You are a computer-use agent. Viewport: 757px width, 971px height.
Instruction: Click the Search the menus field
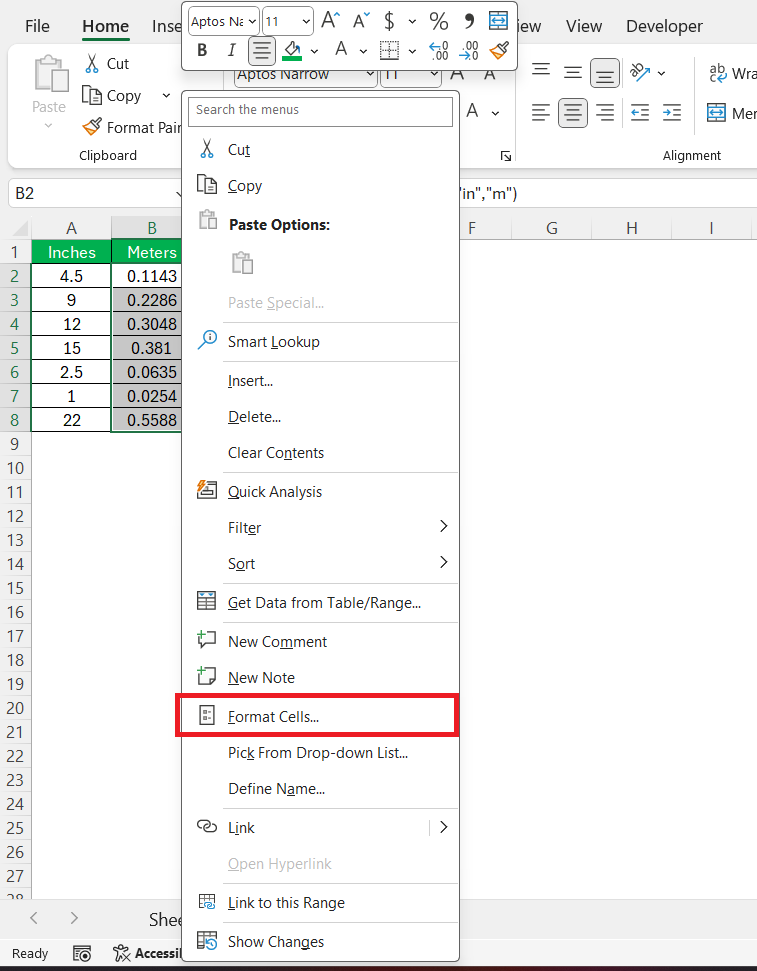(320, 110)
